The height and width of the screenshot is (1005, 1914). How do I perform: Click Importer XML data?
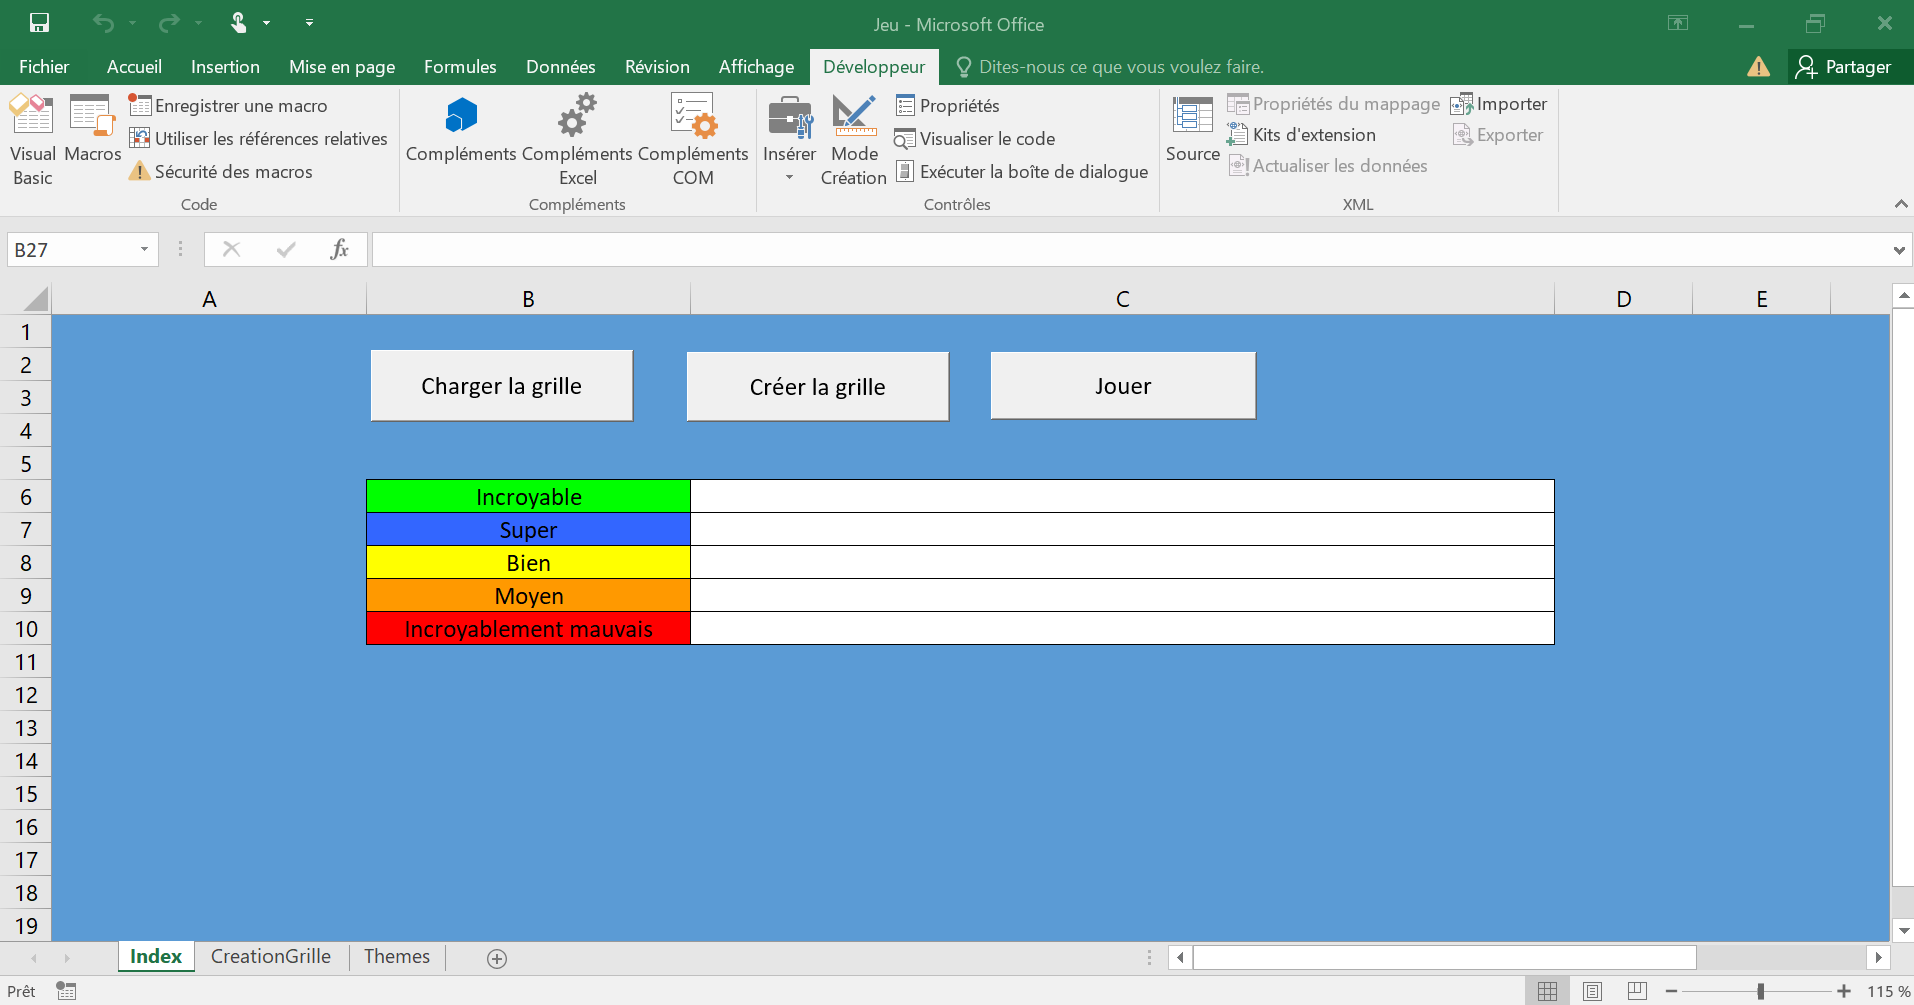click(x=1499, y=104)
